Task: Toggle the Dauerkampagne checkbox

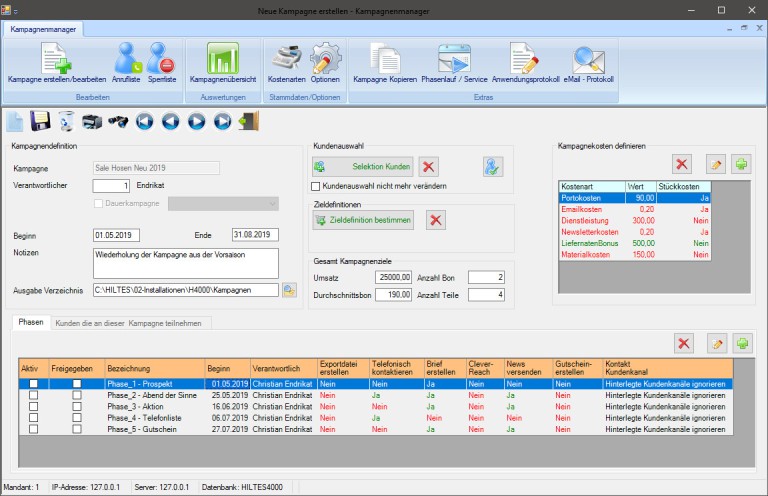Action: [98, 204]
